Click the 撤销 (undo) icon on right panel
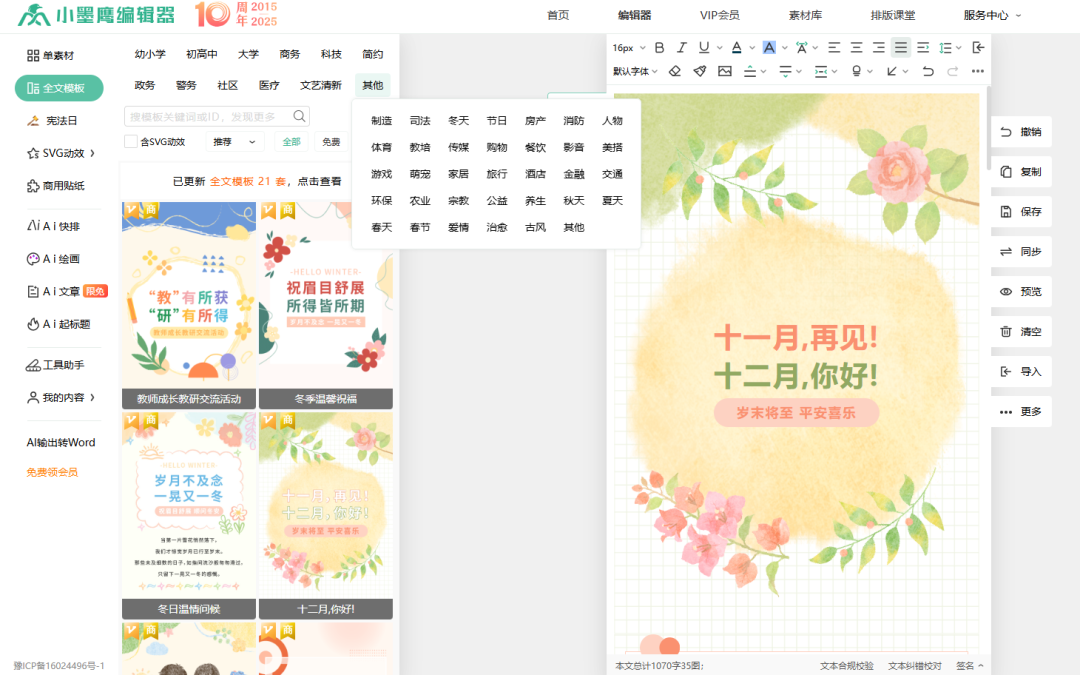Image resolution: width=1080 pixels, height=675 pixels. coord(1020,132)
